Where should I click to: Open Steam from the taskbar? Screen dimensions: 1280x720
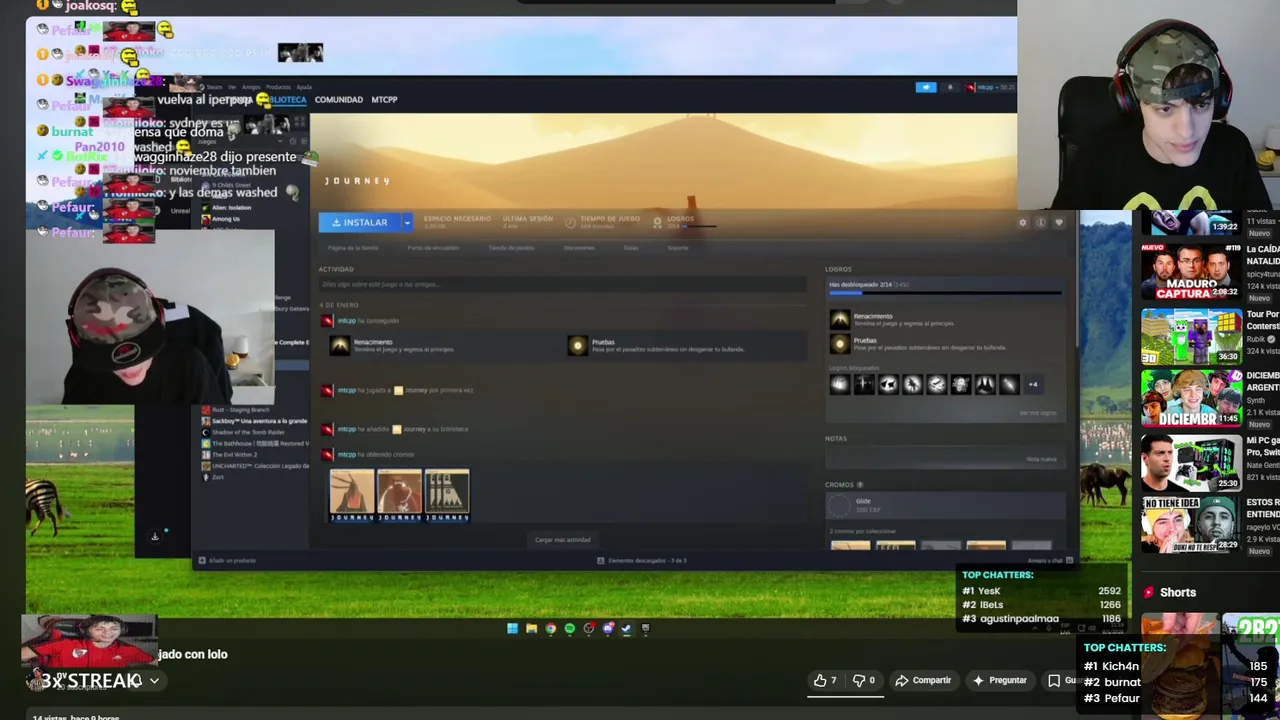[x=626, y=628]
